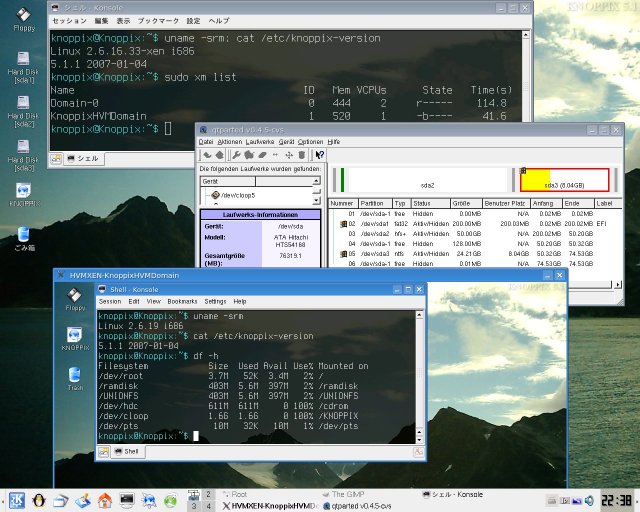
Task: Sort by the Größe column header
Action: (x=465, y=203)
